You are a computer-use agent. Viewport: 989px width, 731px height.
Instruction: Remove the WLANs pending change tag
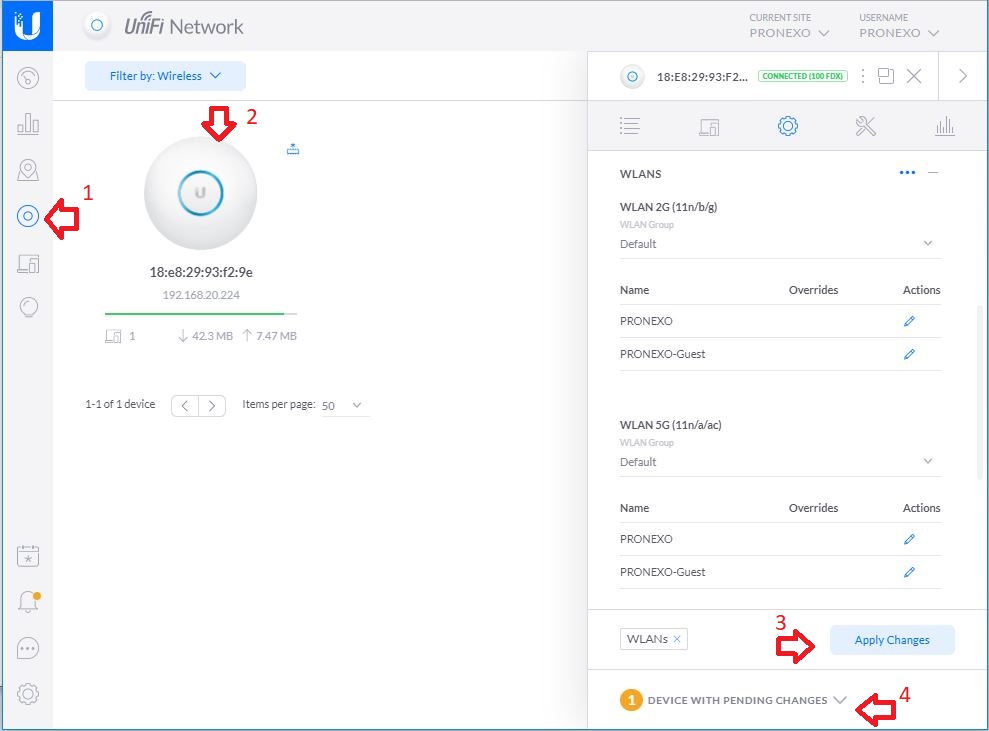click(x=677, y=639)
